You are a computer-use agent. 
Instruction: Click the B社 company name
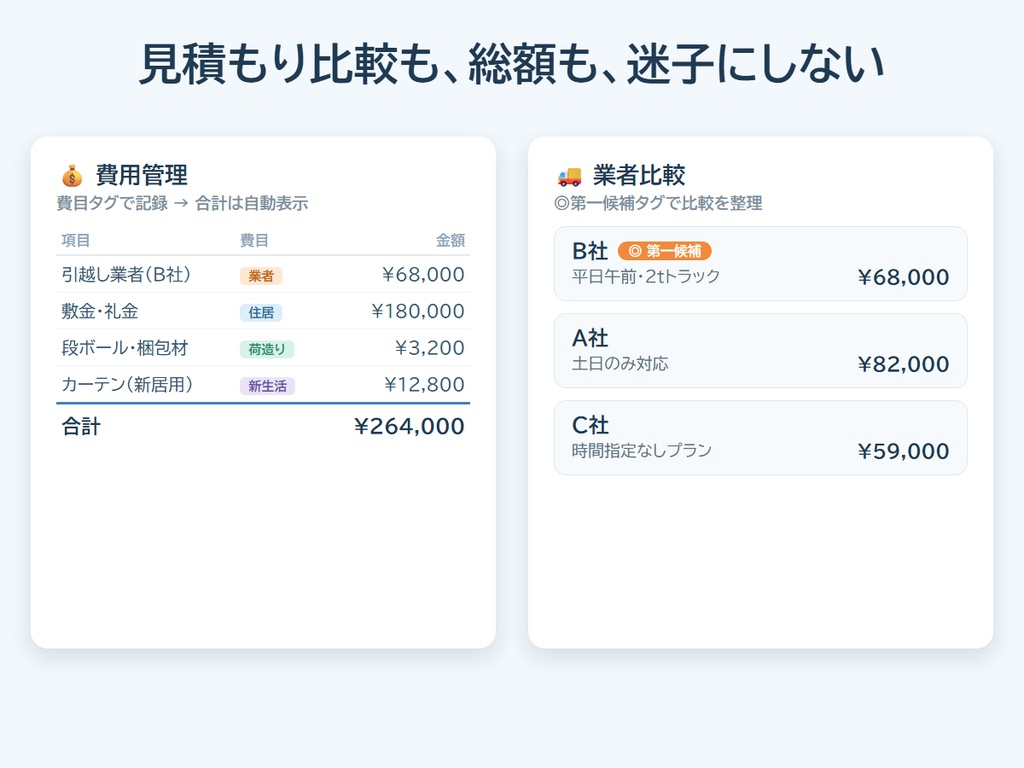pyautogui.click(x=590, y=251)
